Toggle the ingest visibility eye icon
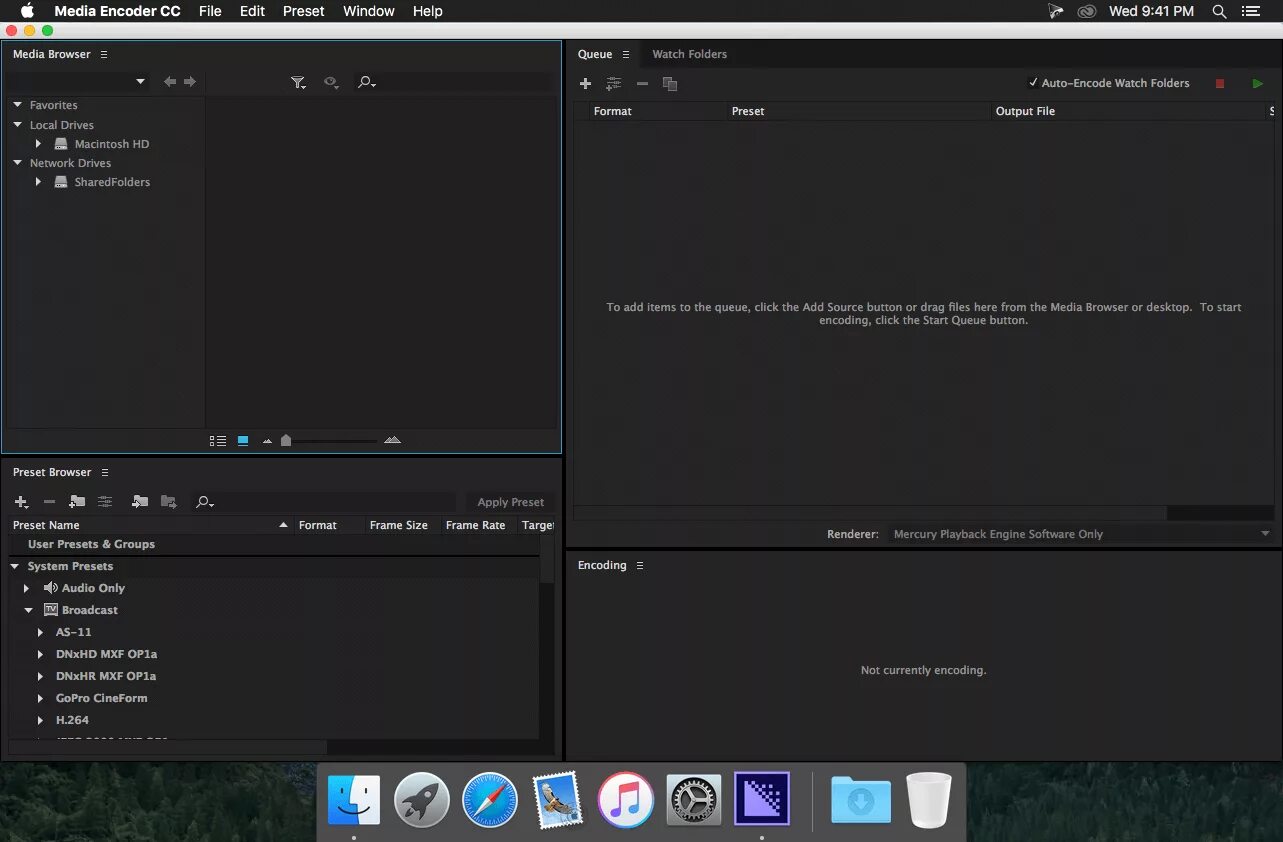This screenshot has width=1283, height=842. [x=331, y=83]
